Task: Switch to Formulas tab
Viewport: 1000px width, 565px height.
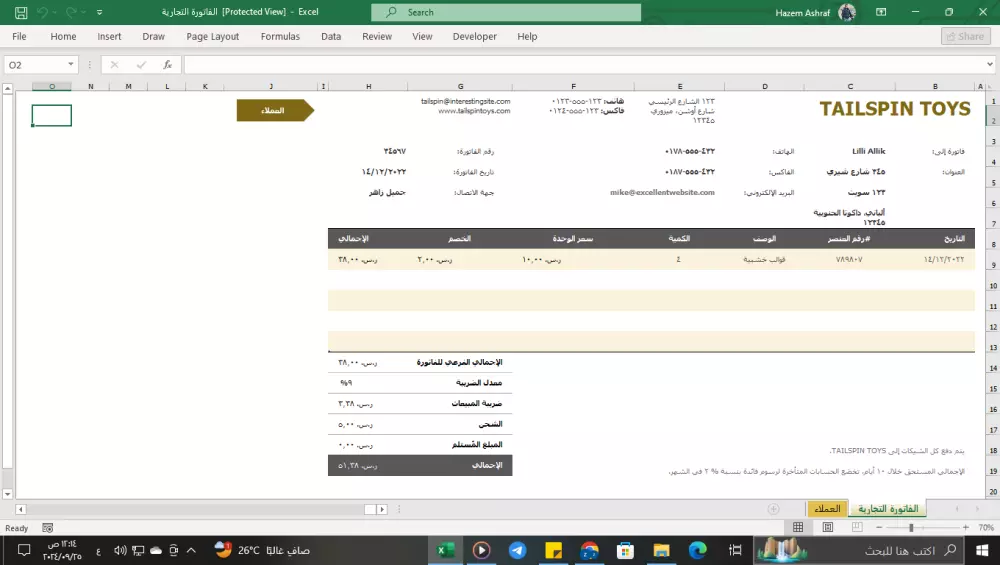Action: pyautogui.click(x=280, y=36)
